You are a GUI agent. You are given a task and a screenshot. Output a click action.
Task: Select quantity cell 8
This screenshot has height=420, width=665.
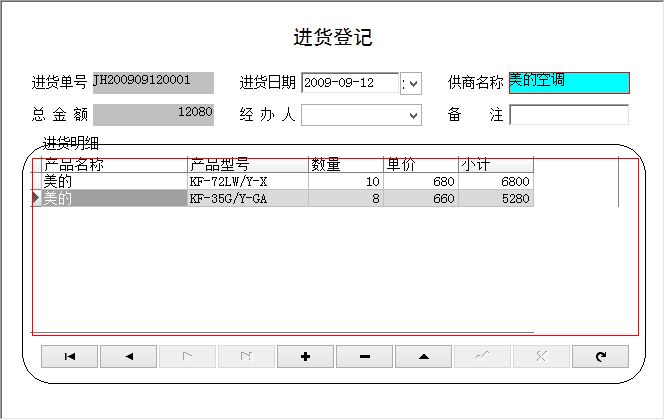click(x=346, y=199)
